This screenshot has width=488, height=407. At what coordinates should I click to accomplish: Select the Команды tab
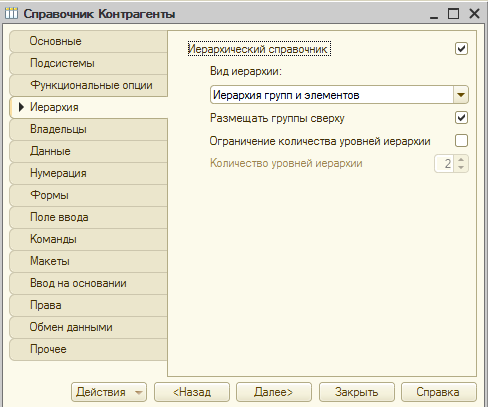coord(88,239)
